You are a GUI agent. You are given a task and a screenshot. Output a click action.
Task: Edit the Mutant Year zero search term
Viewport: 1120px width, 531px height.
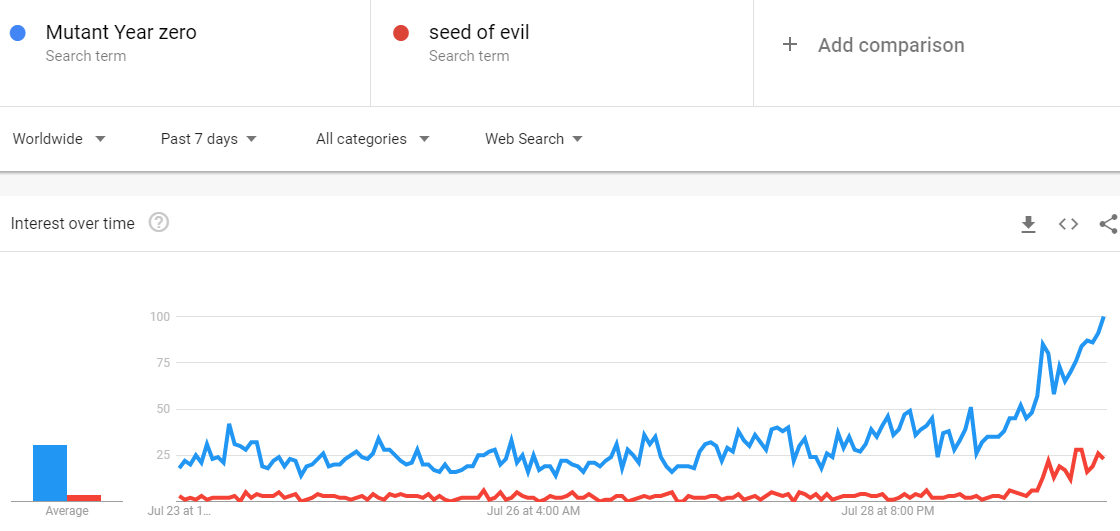pyautogui.click(x=121, y=32)
